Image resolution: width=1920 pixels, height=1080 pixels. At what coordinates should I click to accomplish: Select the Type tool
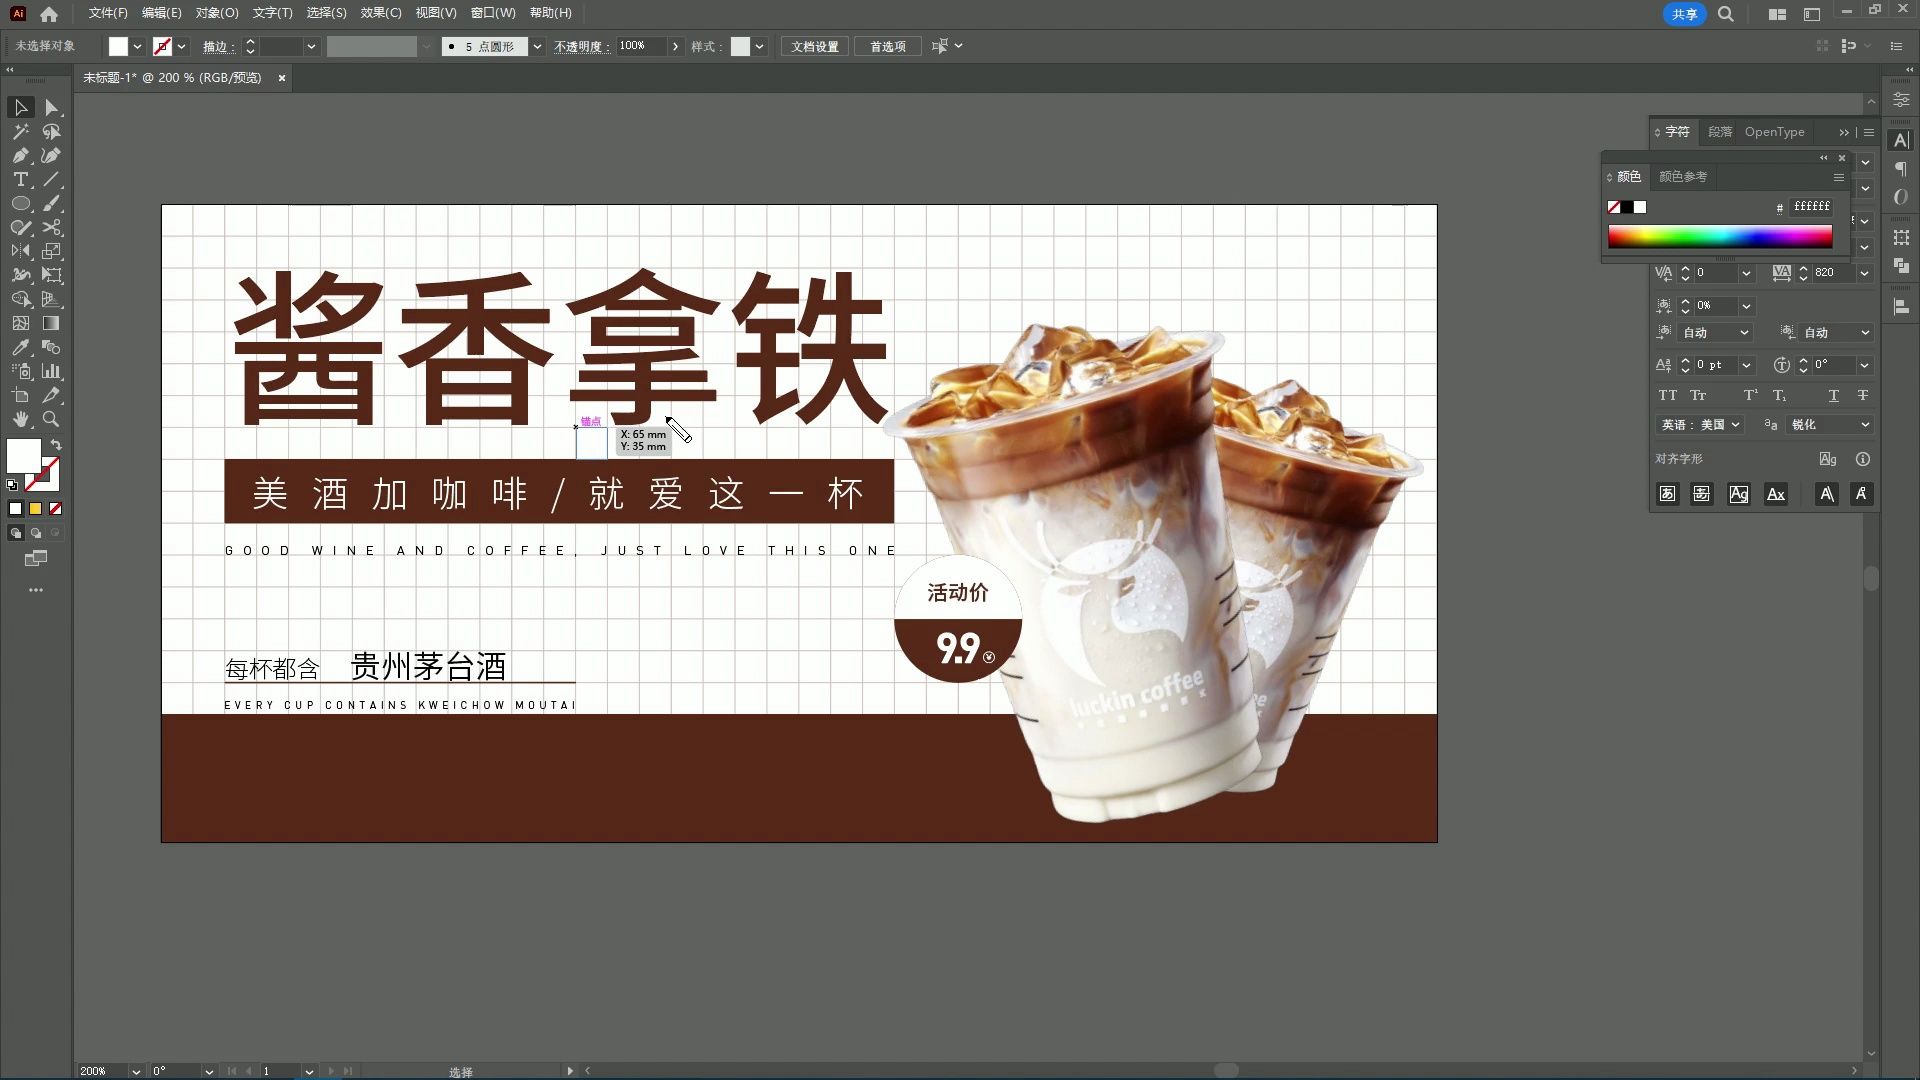21,179
